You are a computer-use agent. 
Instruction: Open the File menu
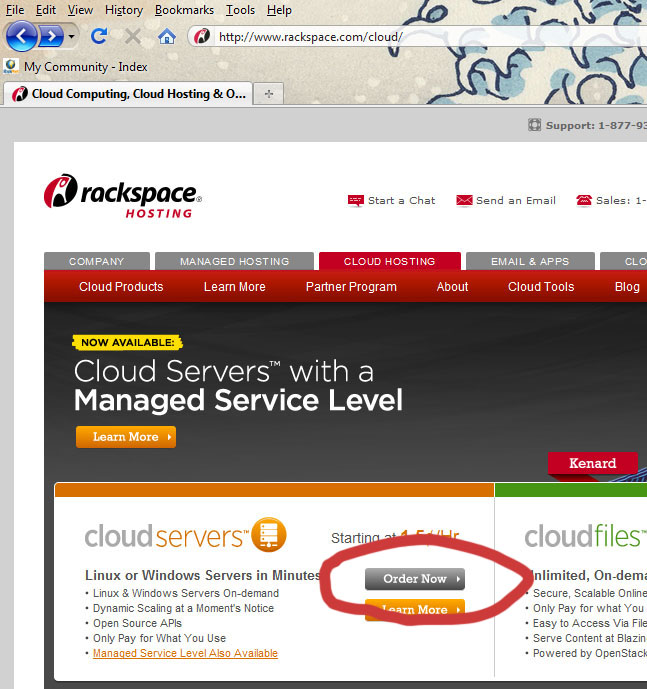click(15, 10)
